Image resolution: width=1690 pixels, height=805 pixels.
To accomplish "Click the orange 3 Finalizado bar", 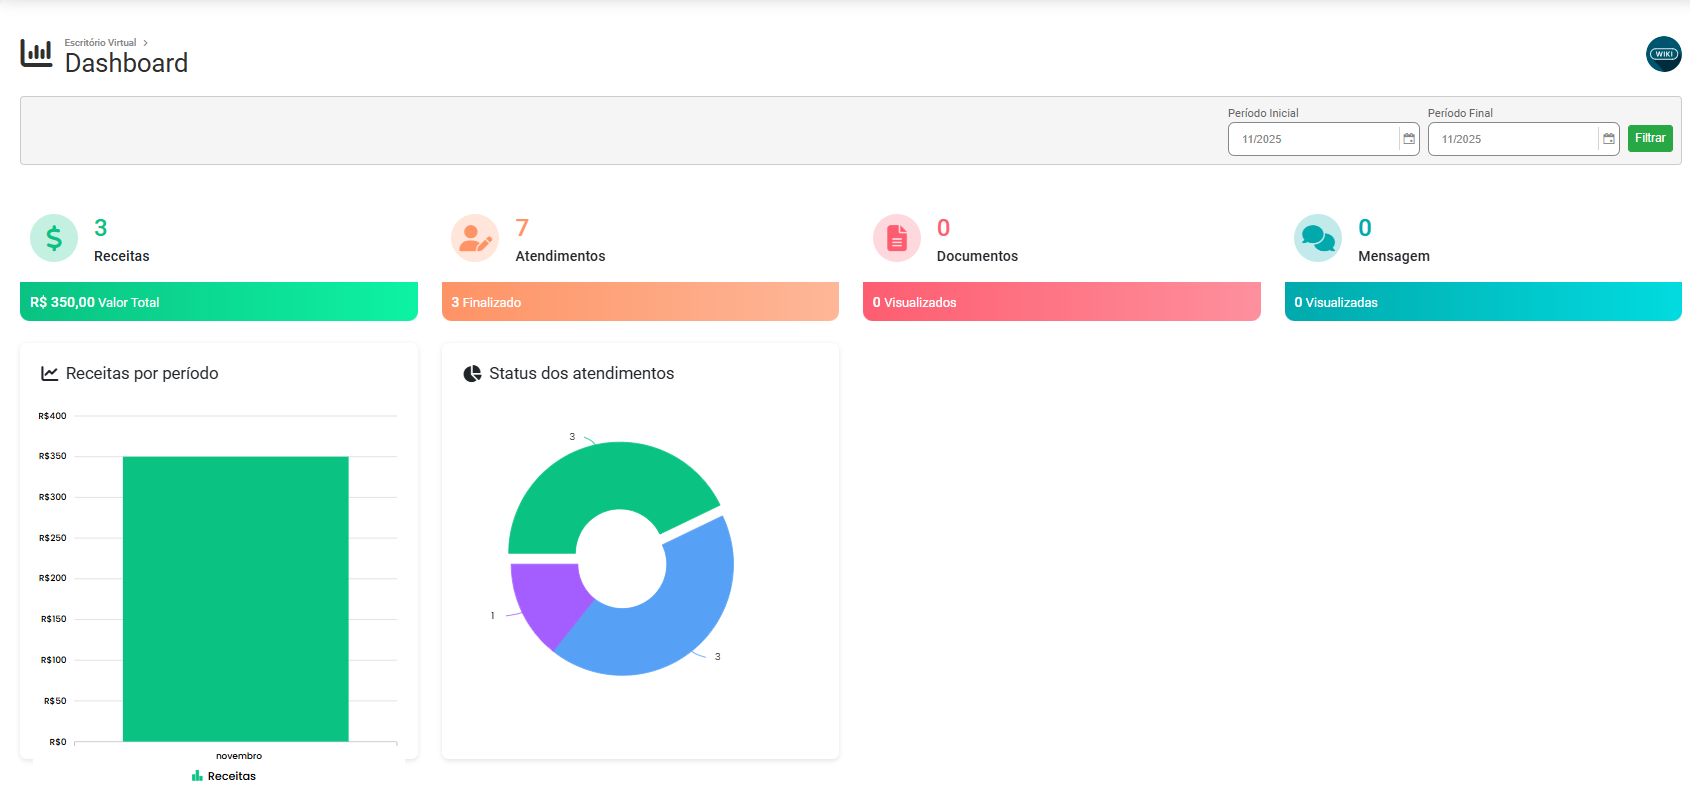I will 640,302.
